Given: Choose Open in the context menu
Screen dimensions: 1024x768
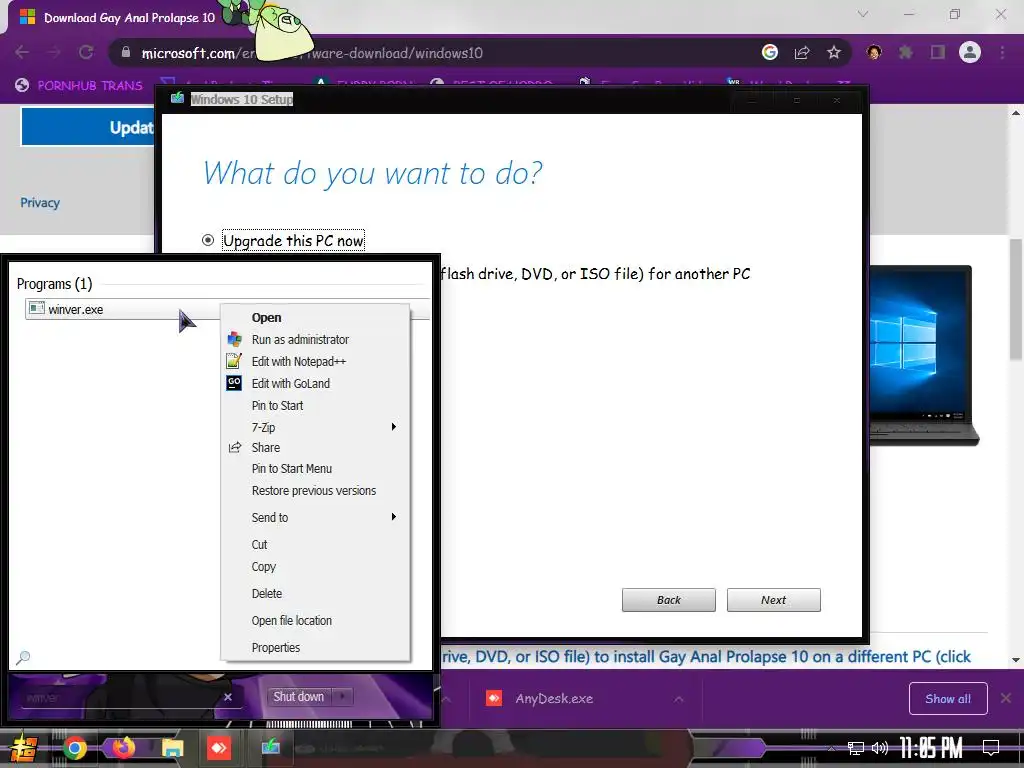Looking at the screenshot, I should click(315, 318).
